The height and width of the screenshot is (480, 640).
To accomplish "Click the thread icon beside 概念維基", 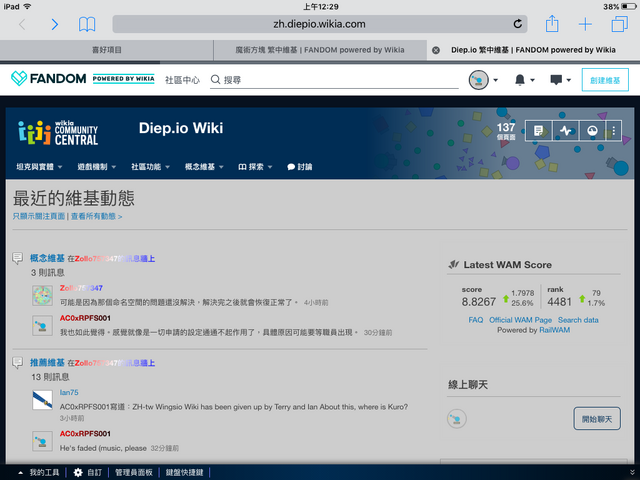I will (x=18, y=258).
